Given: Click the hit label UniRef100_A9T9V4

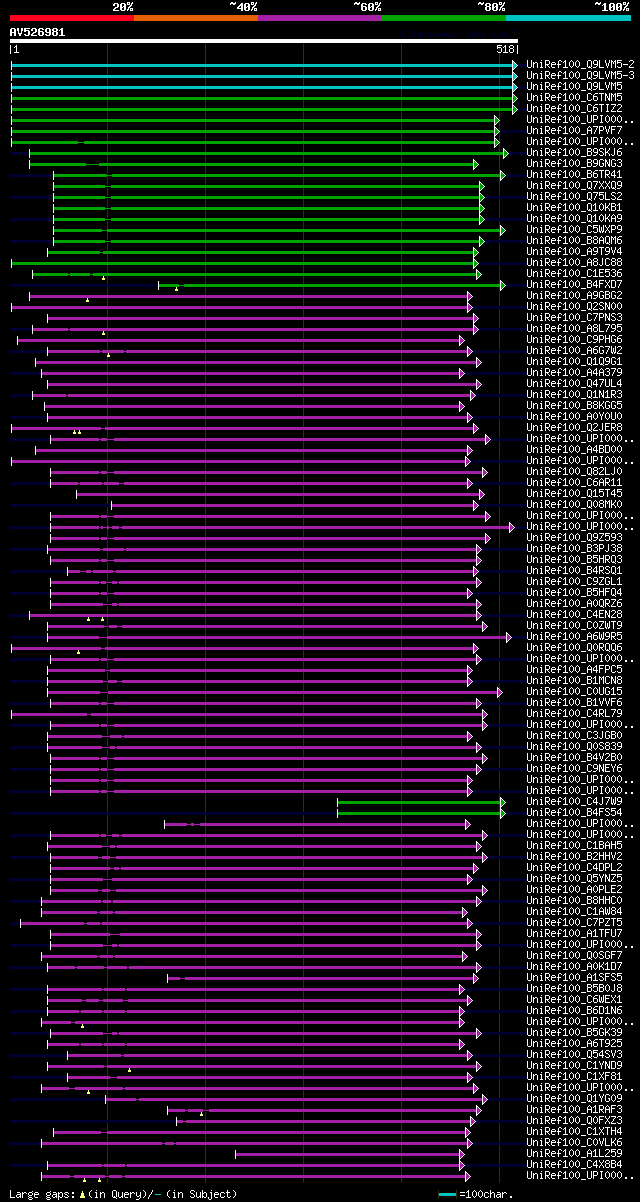Looking at the screenshot, I should click(575, 251).
